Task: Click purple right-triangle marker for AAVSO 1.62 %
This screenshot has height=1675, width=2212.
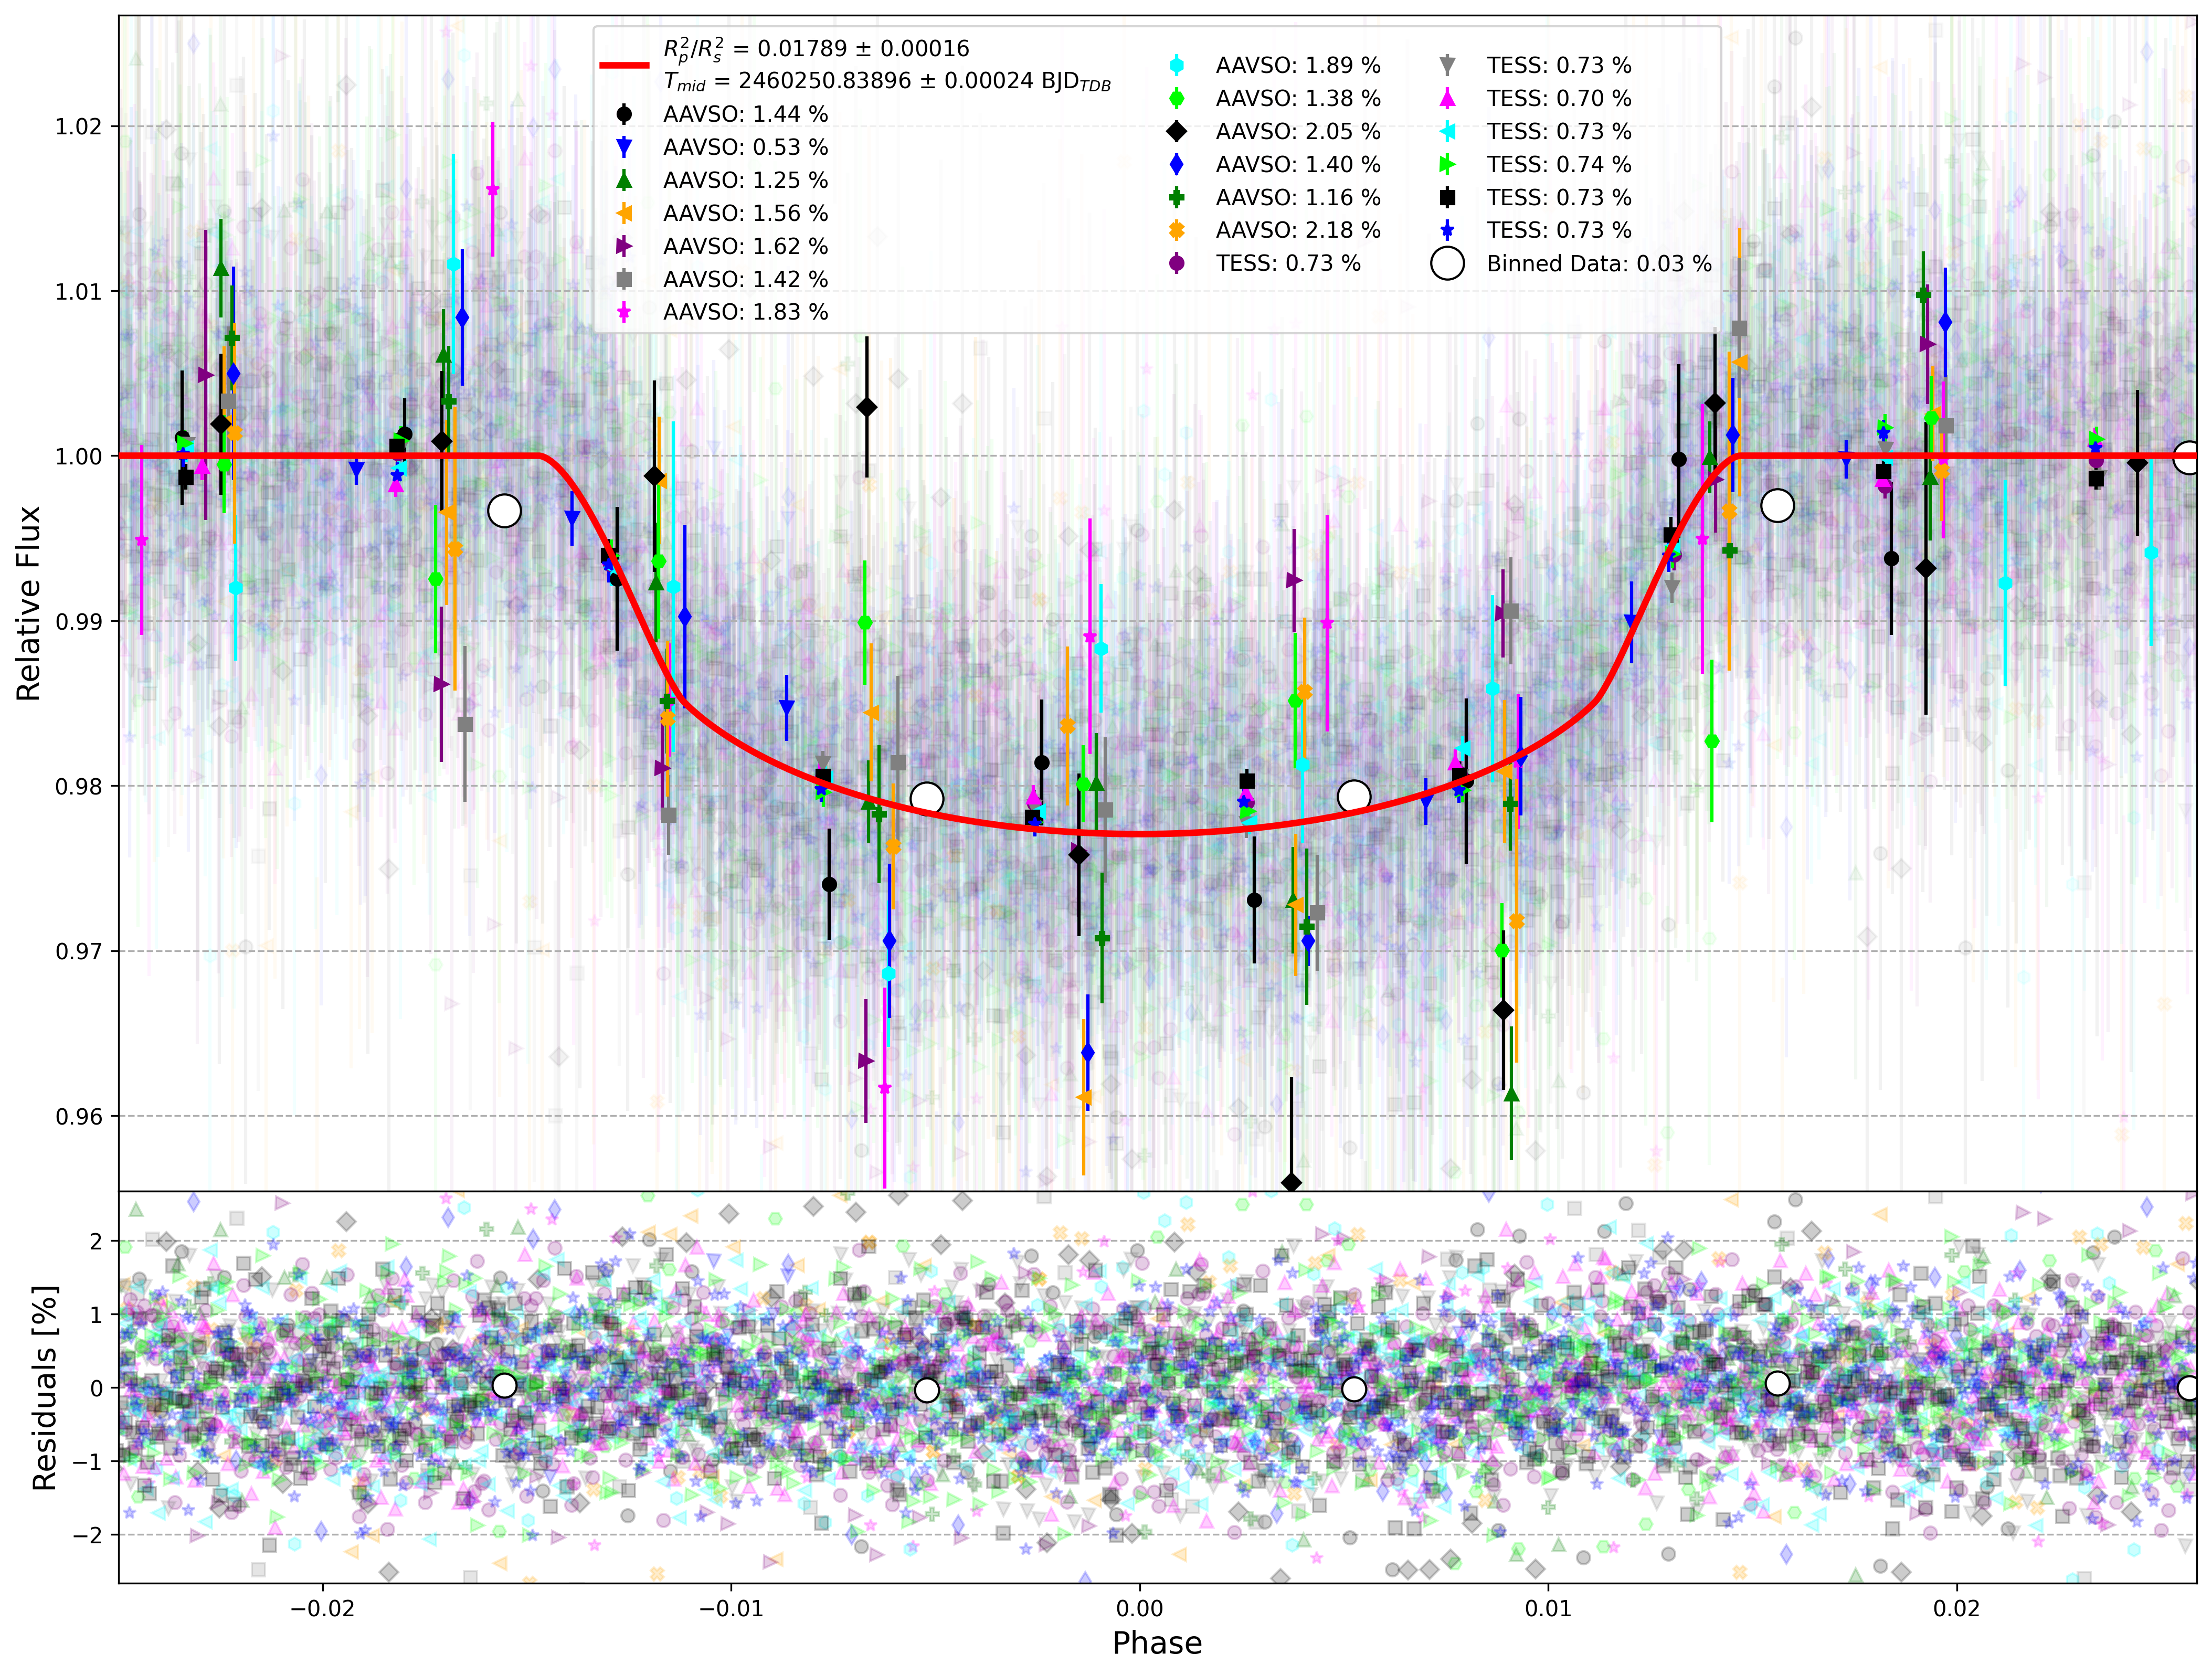Action: pyautogui.click(x=624, y=246)
